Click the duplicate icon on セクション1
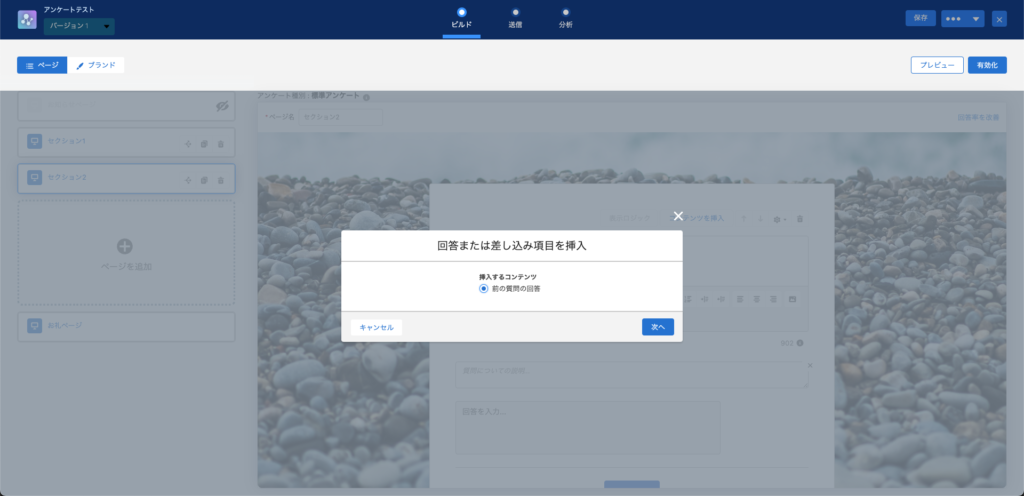This screenshot has width=1024, height=496. (204, 144)
